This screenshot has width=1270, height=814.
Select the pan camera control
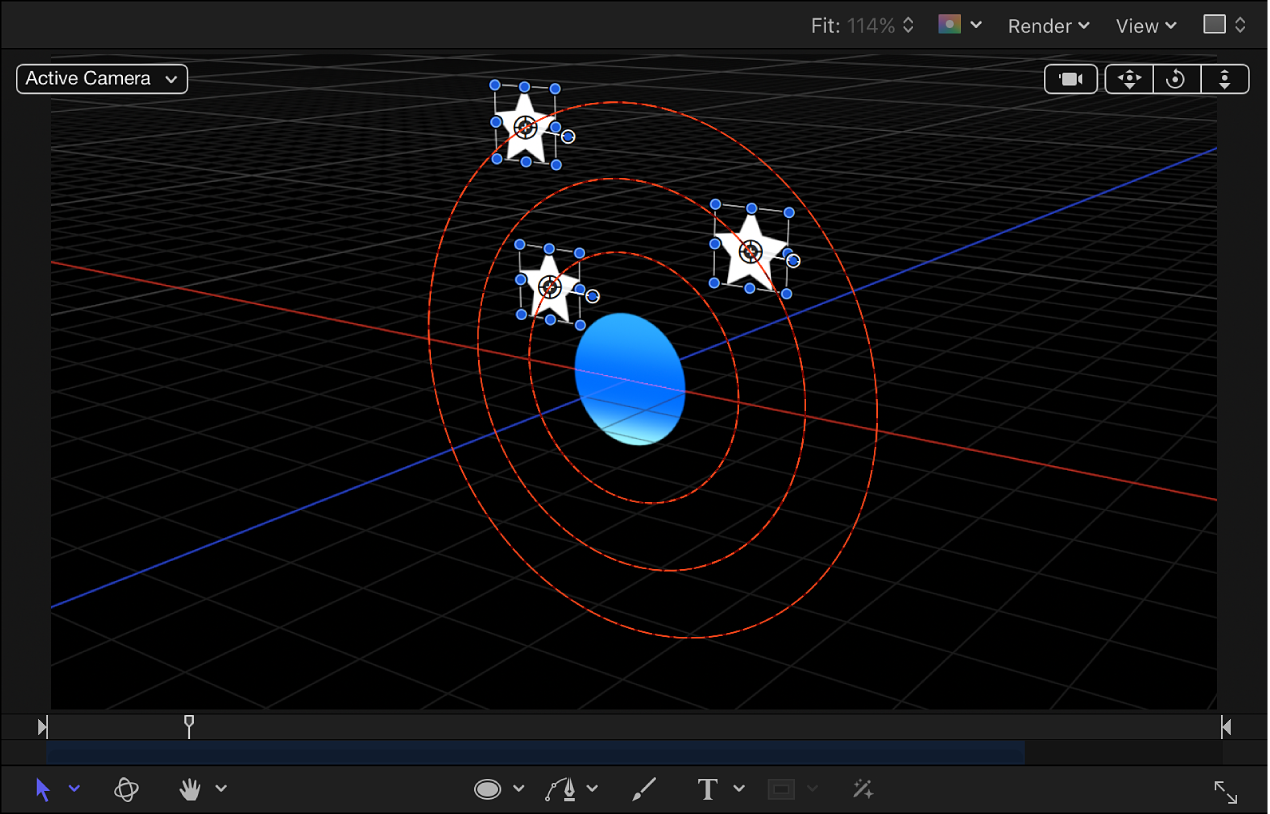coord(1128,78)
